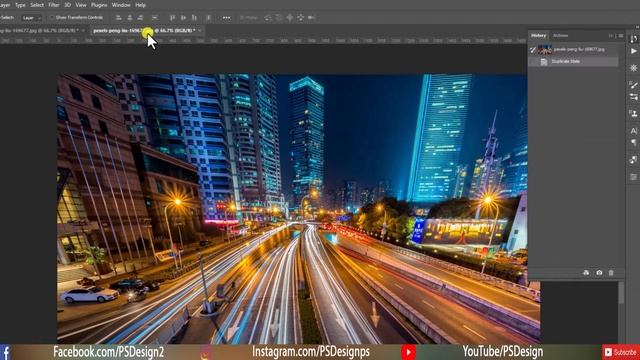Open the Window menu
640x360 pixels.
pyautogui.click(x=121, y=5)
